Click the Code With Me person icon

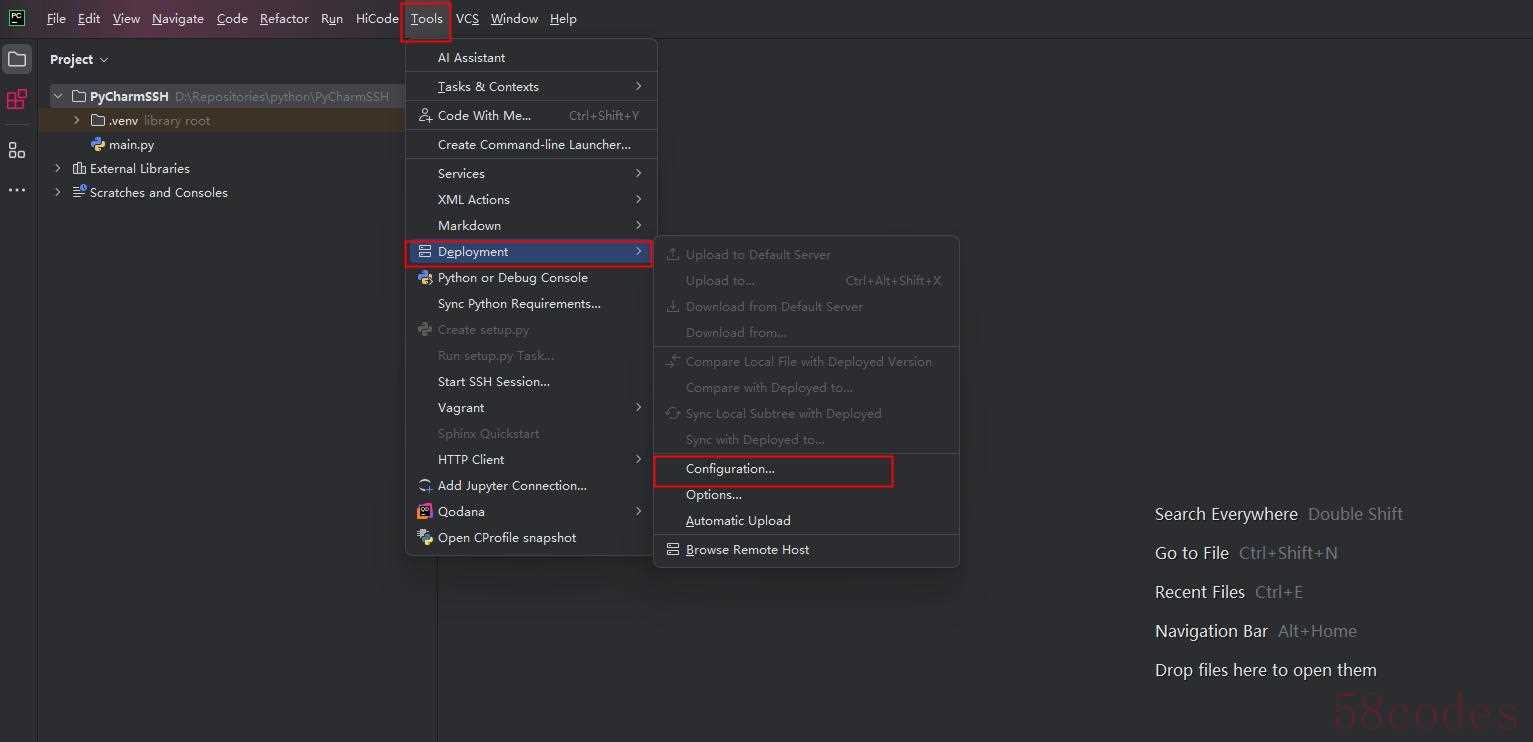coord(425,116)
